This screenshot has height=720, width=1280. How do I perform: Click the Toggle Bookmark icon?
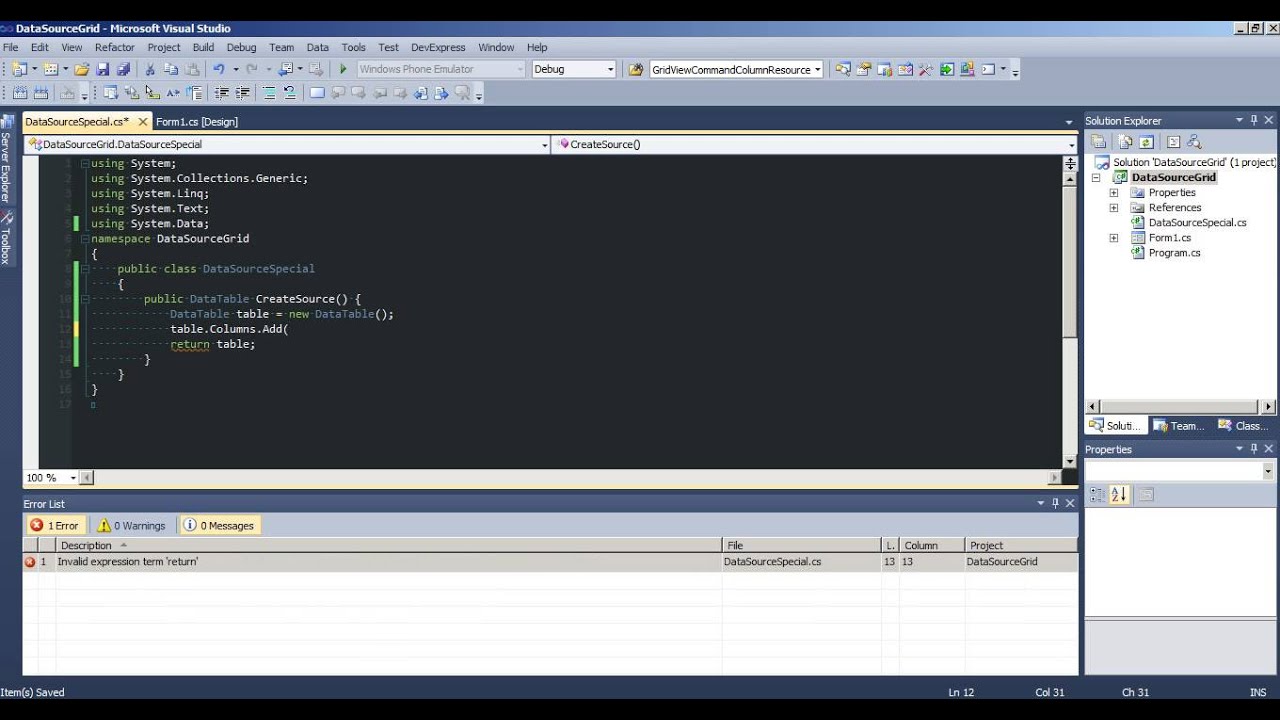(317, 93)
